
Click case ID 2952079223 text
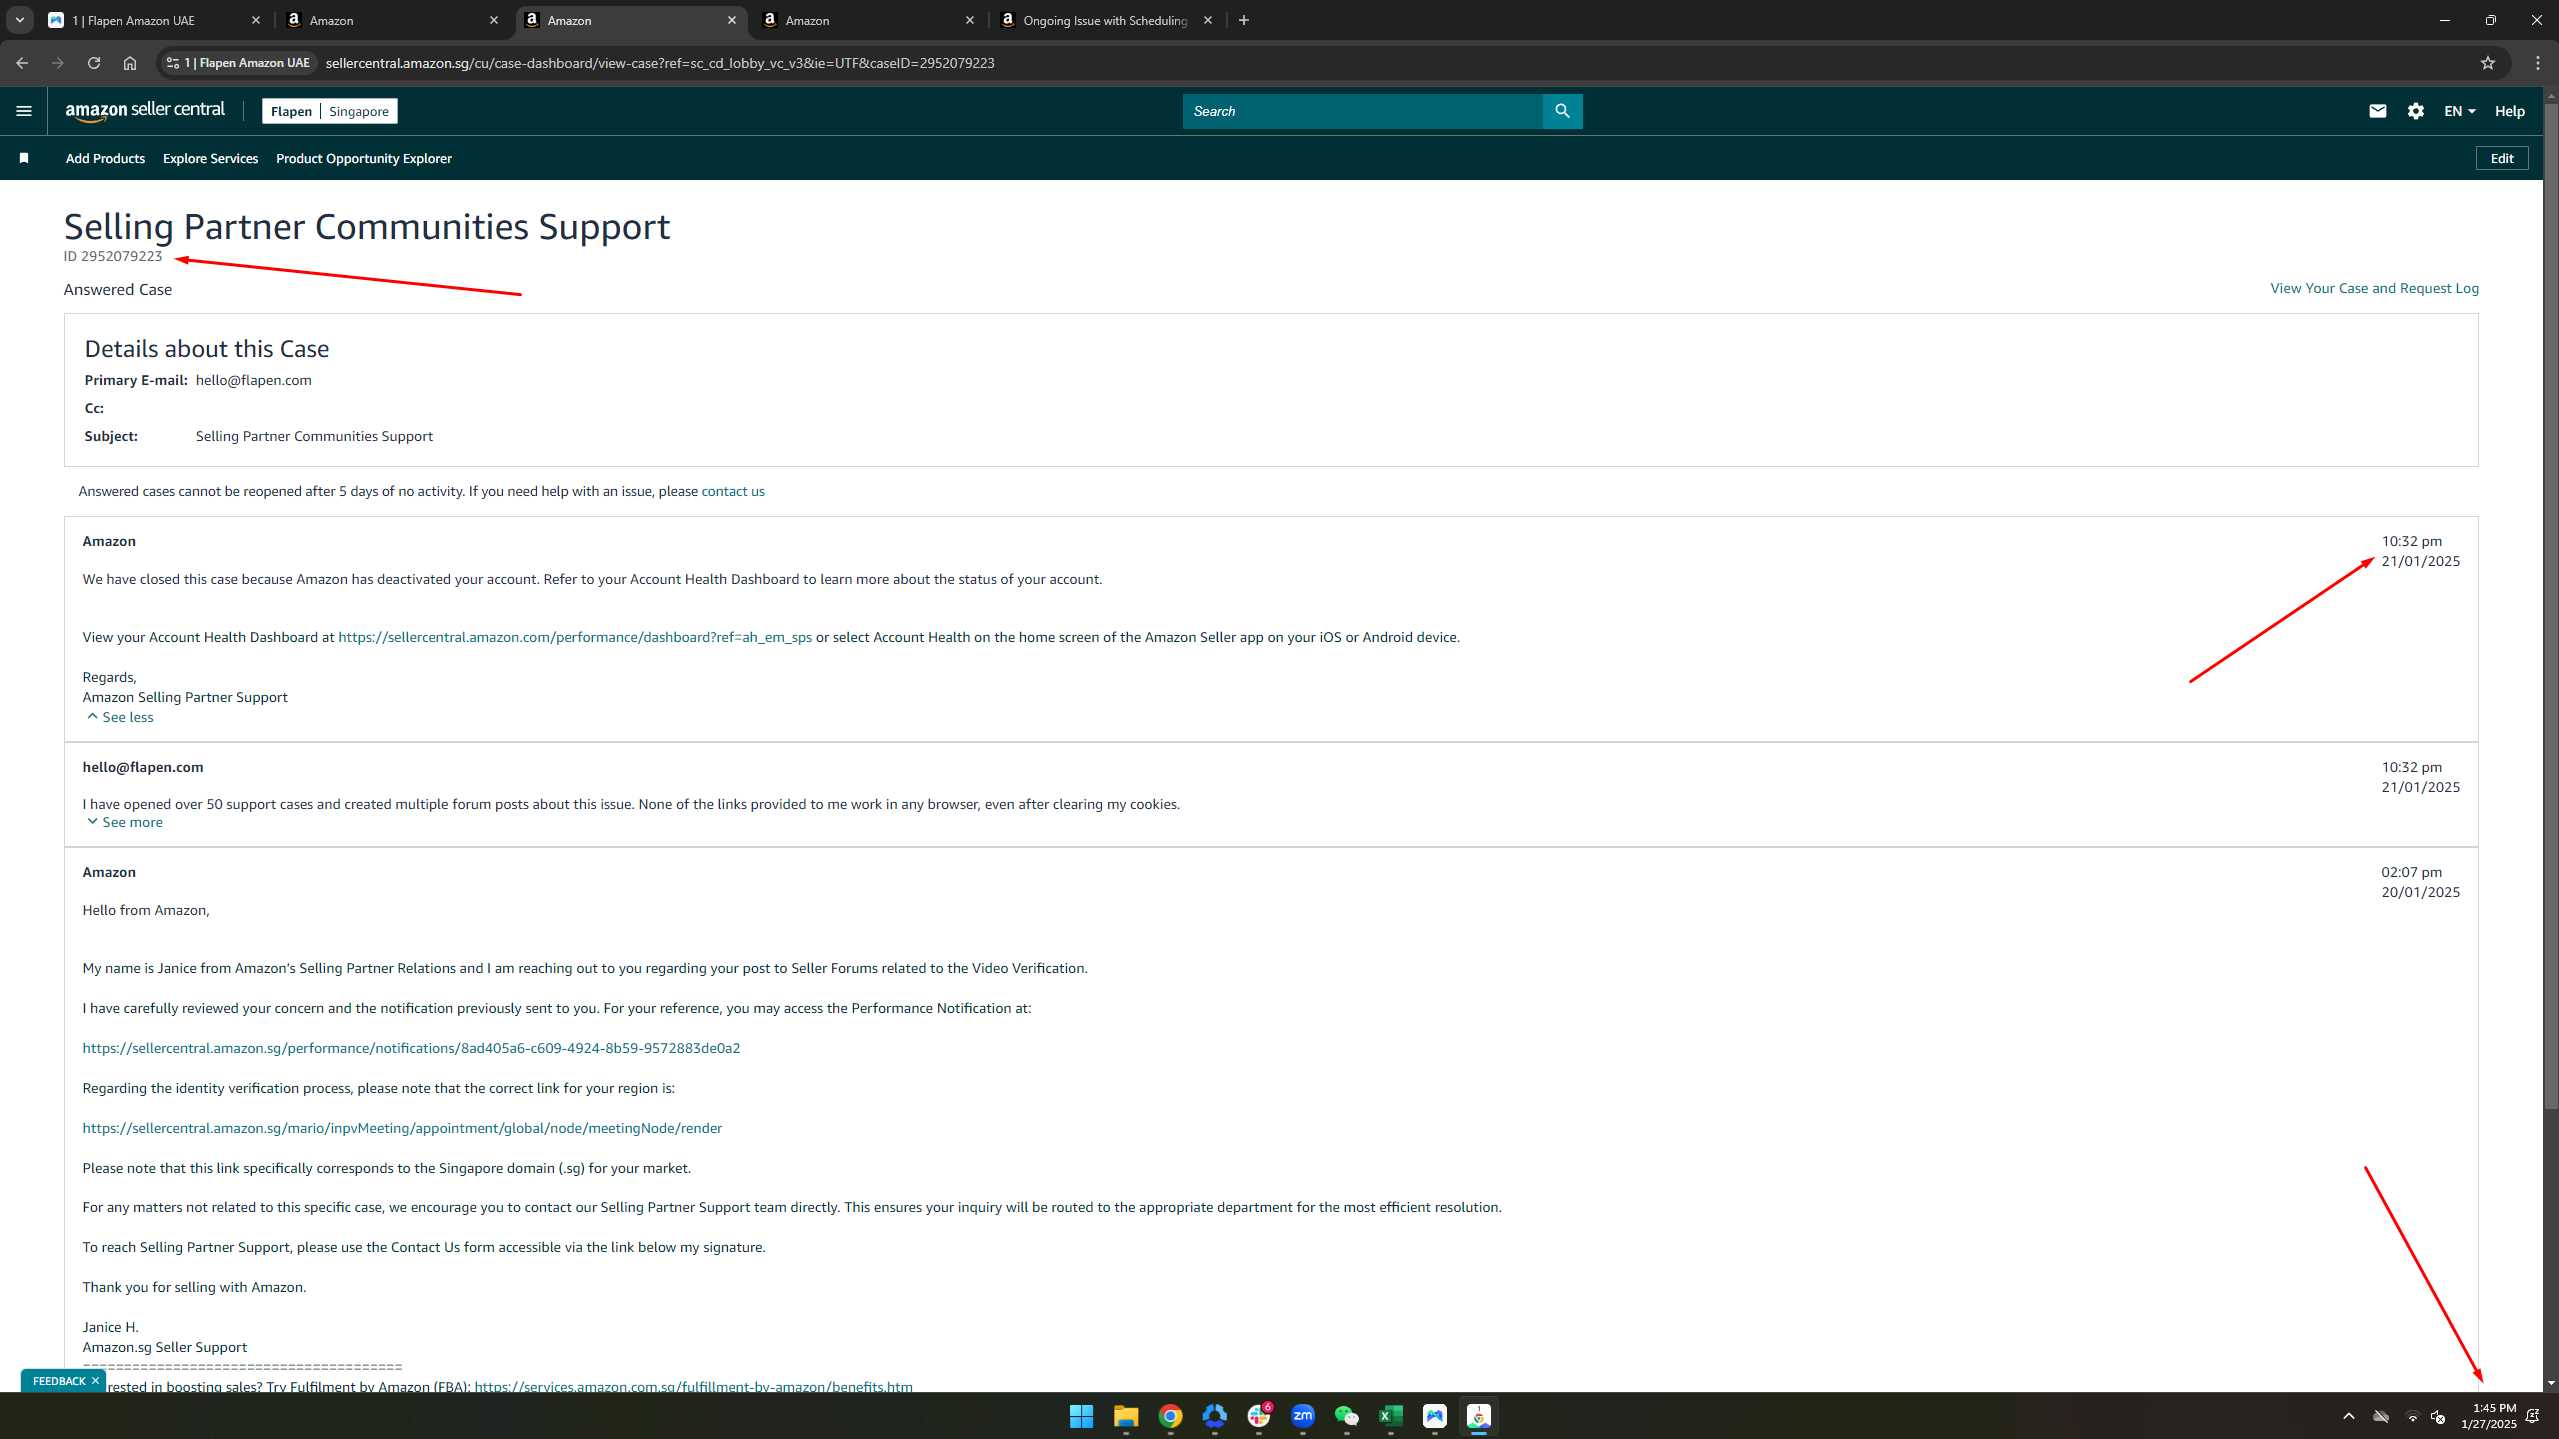(x=113, y=256)
